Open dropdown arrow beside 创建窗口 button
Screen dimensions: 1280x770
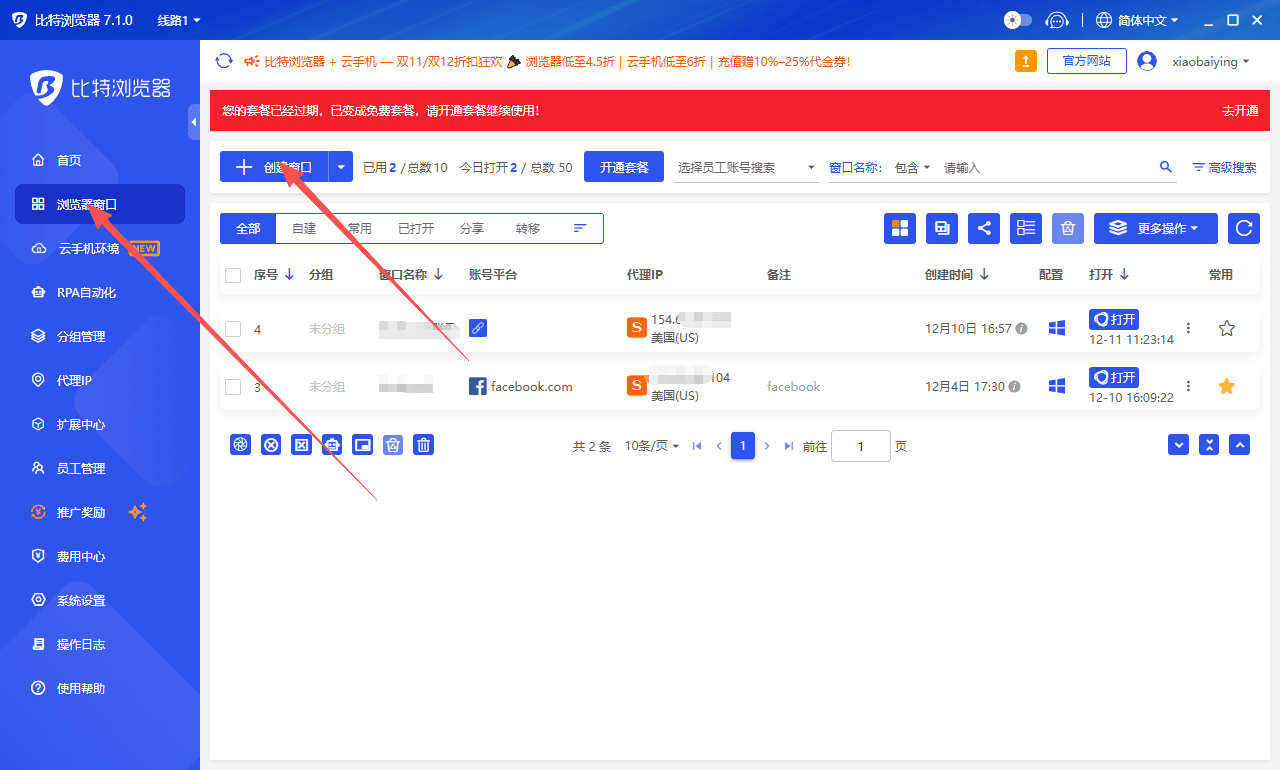pyautogui.click(x=341, y=167)
